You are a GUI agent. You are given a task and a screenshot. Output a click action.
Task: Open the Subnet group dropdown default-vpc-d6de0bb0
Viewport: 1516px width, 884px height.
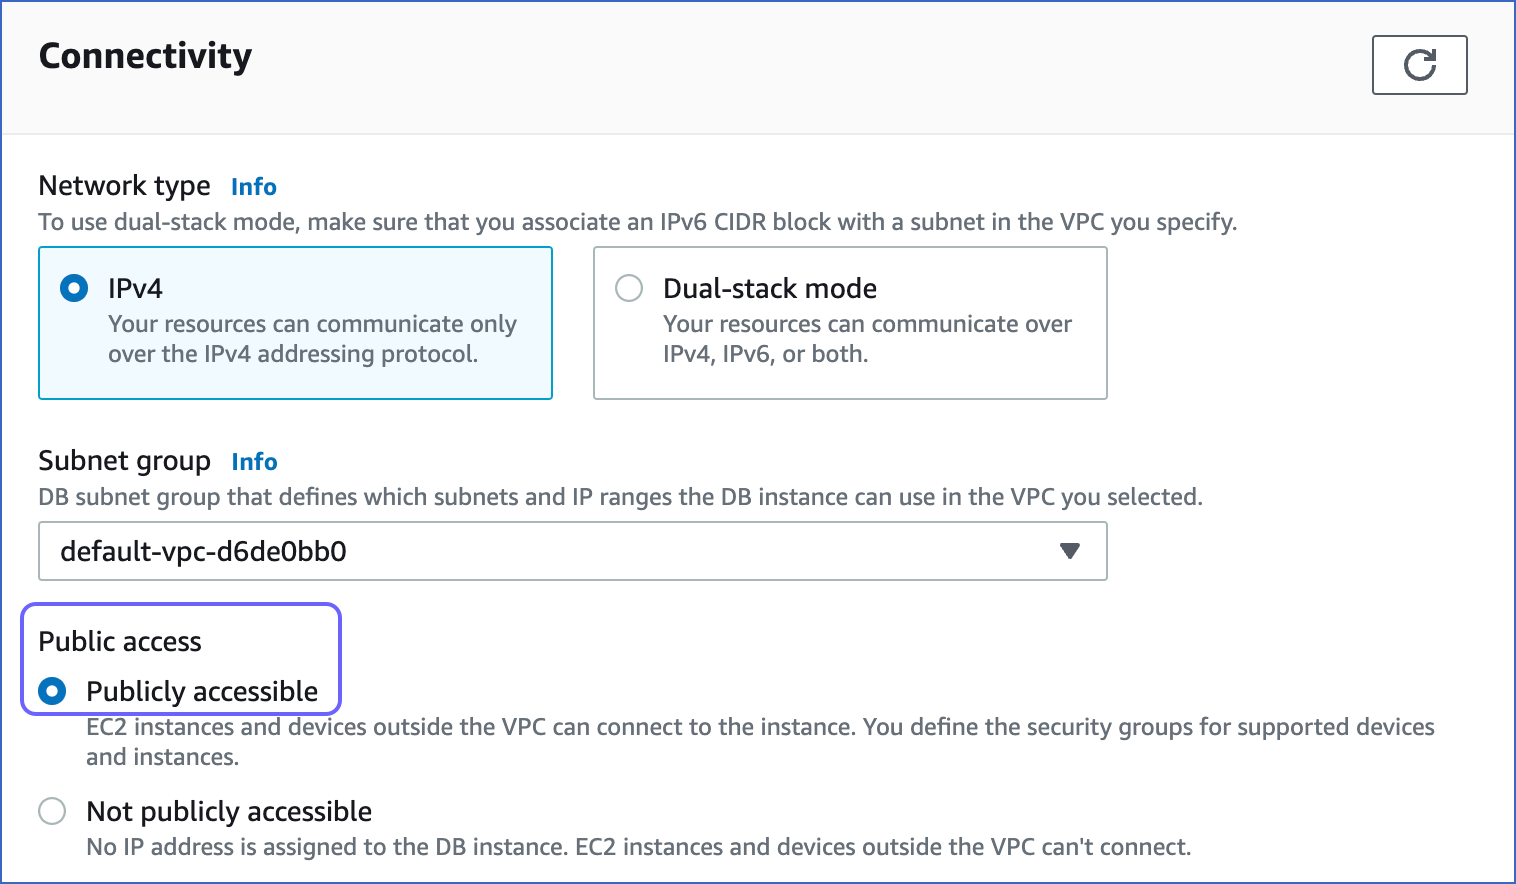click(x=573, y=551)
